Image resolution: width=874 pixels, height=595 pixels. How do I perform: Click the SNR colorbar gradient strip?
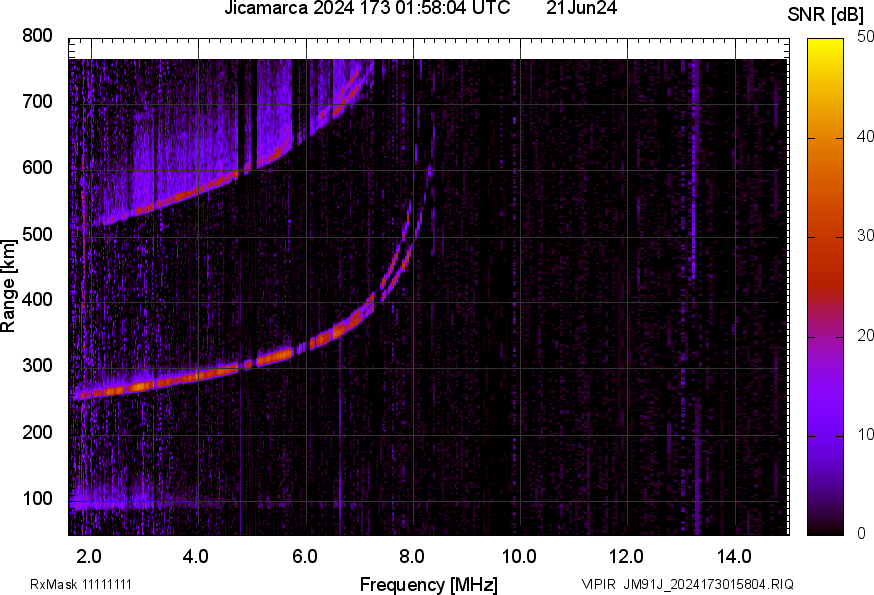[x=826, y=287]
